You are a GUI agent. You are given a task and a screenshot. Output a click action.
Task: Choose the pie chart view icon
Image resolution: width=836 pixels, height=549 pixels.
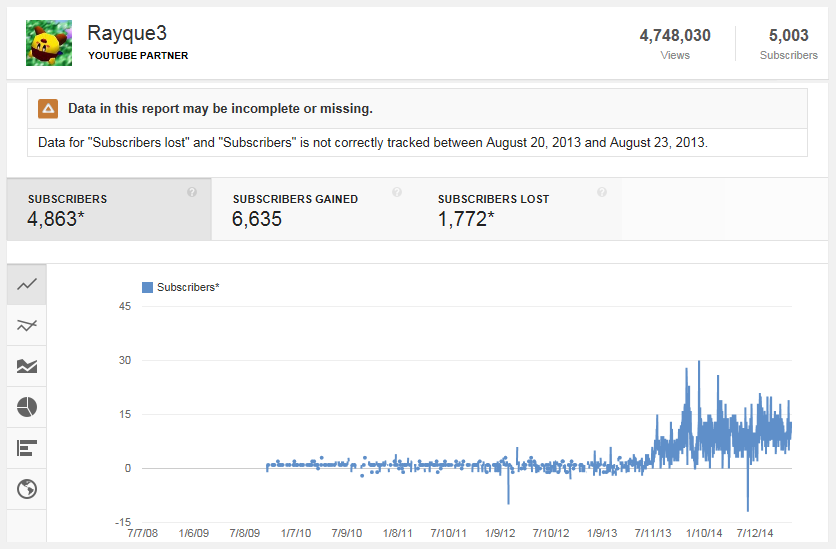[27, 407]
